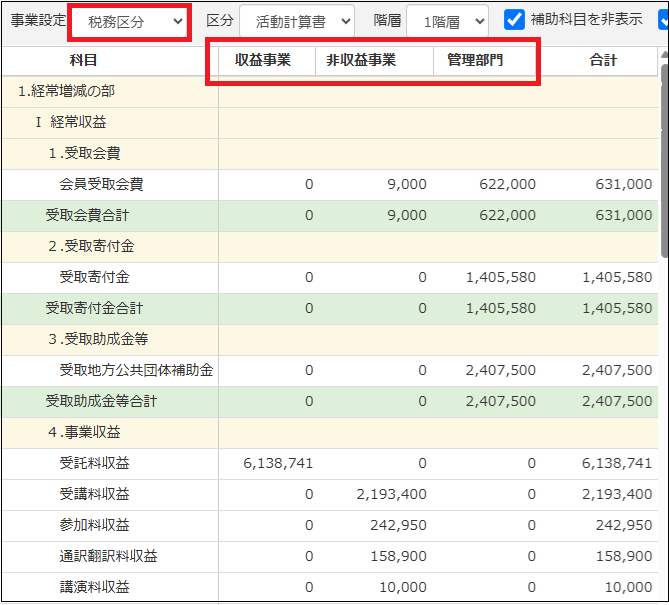669x605 pixels.
Task: Select the 2.受取寄付金 heading row
Action: pos(330,247)
